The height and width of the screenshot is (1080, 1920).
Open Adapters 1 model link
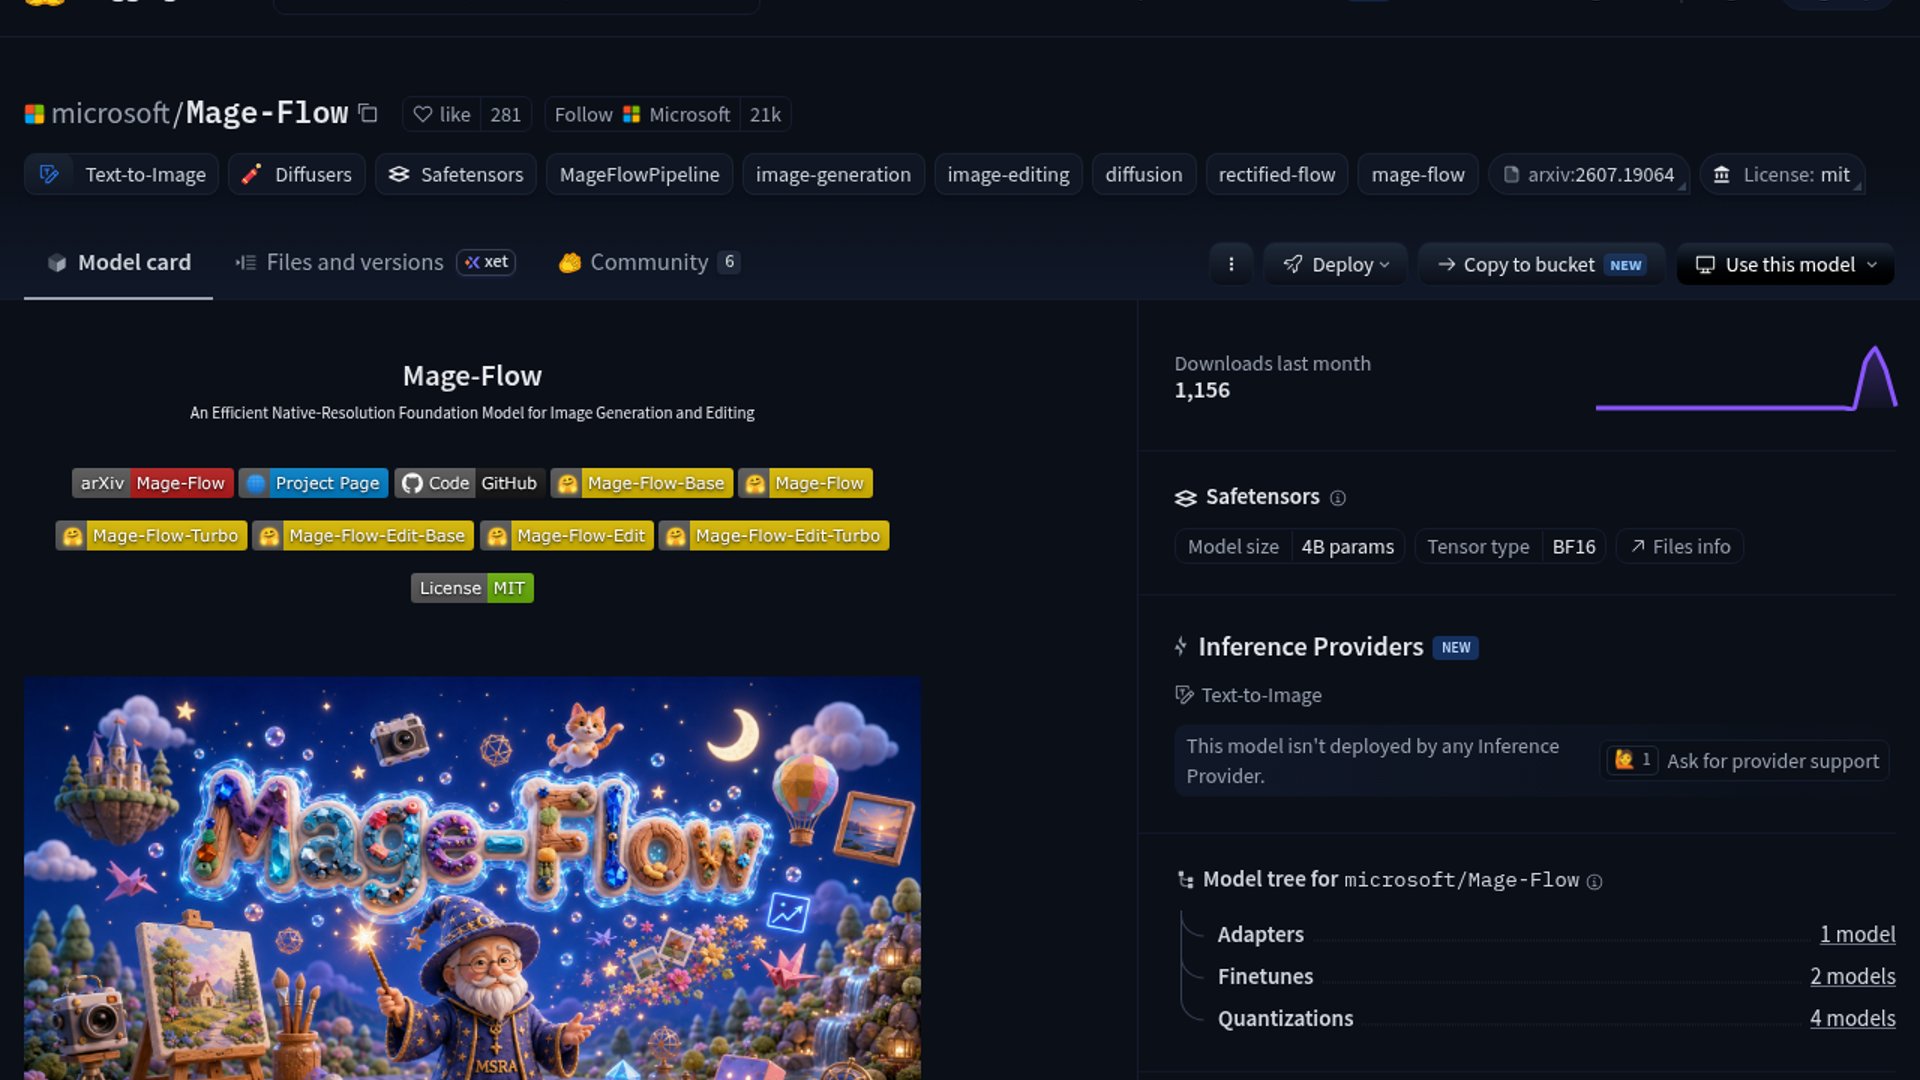tap(1857, 934)
